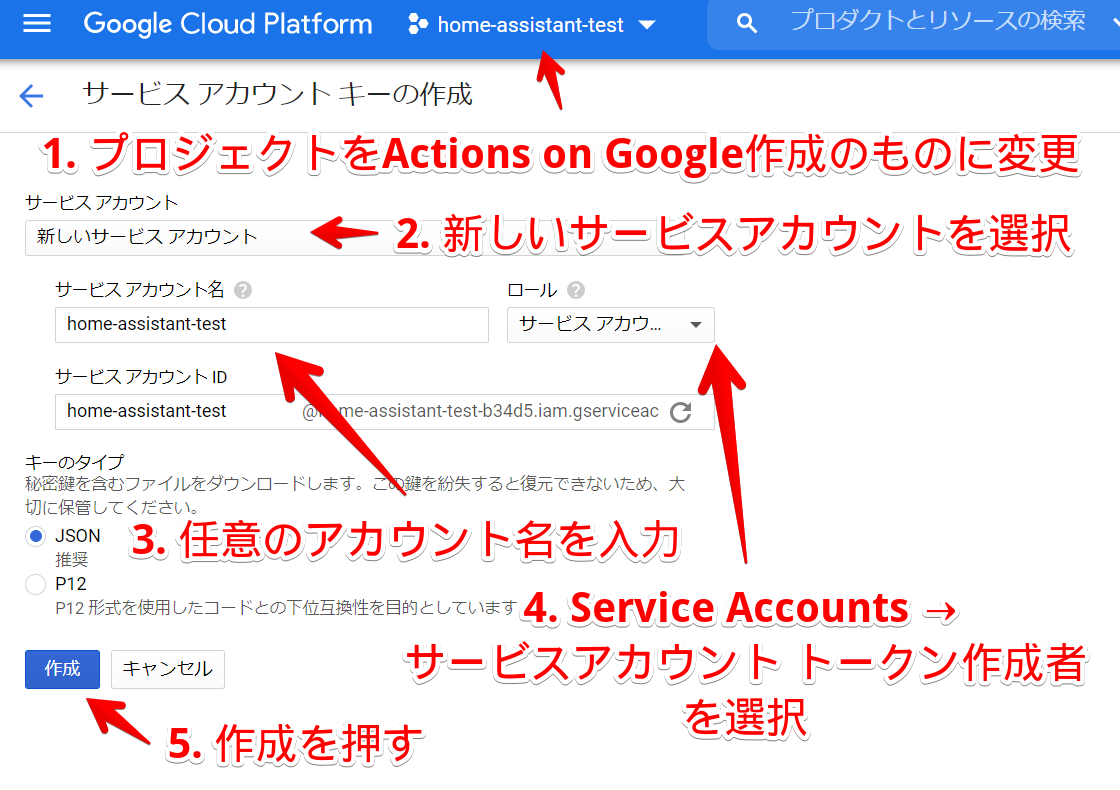Click the P12 backward compatibility description text
Viewport: 1120px width, 790px height.
[286, 608]
